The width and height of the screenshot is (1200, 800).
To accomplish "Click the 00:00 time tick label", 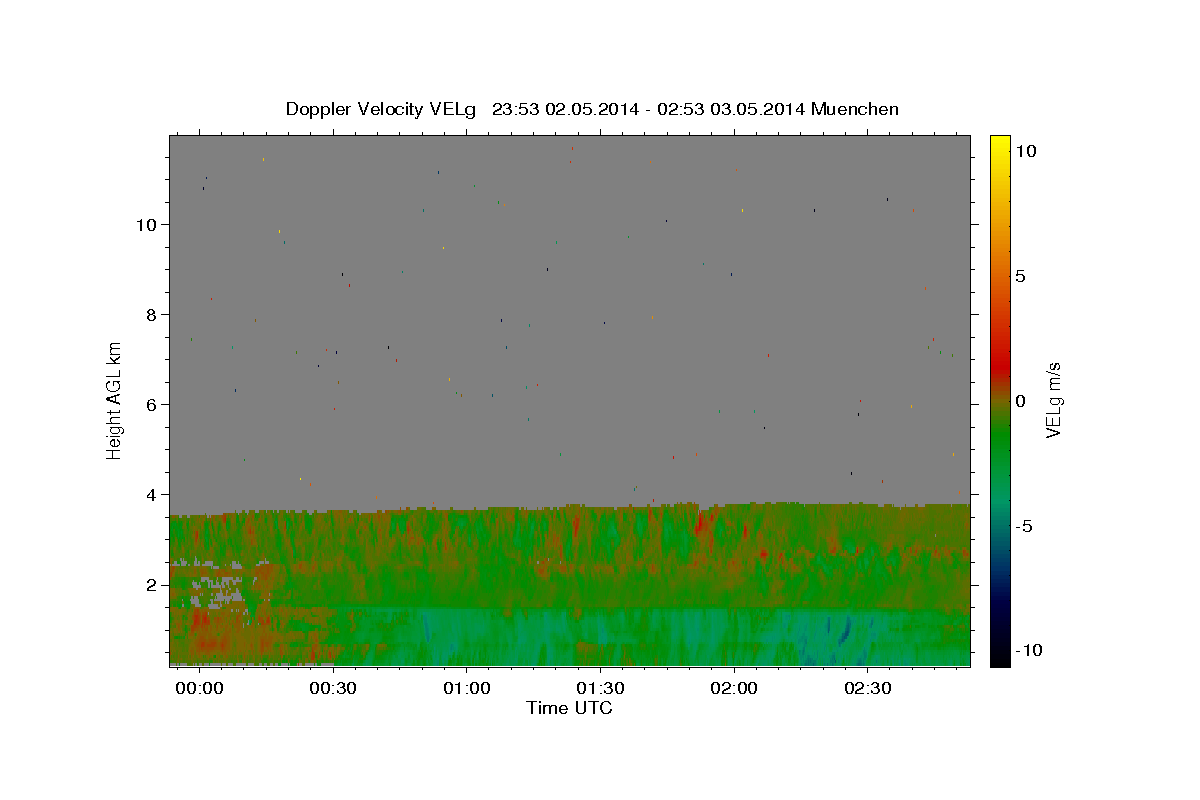I will [x=199, y=689].
